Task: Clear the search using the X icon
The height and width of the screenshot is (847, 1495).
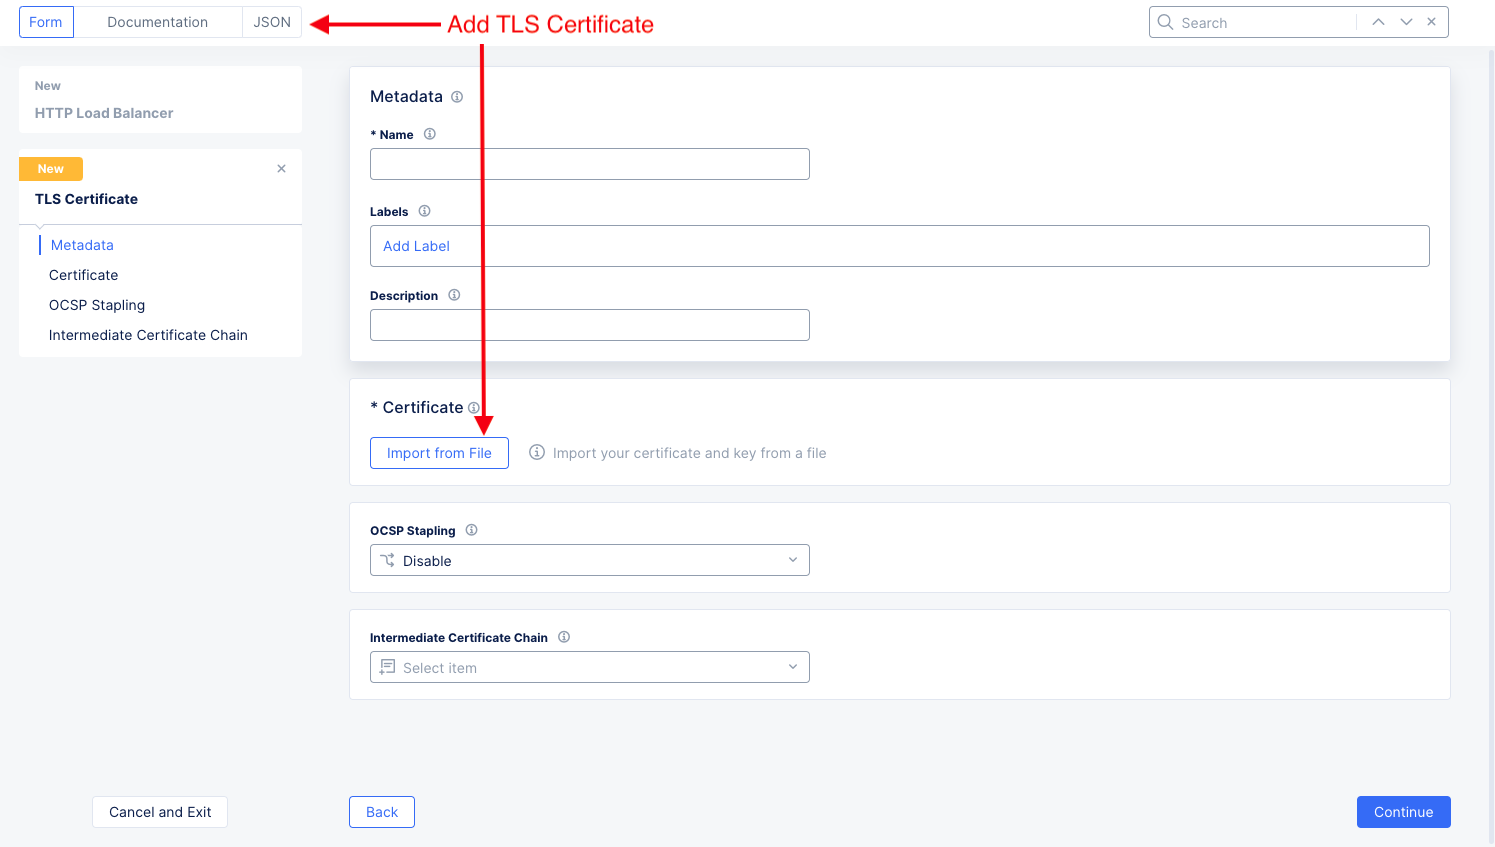Action: 1431,21
